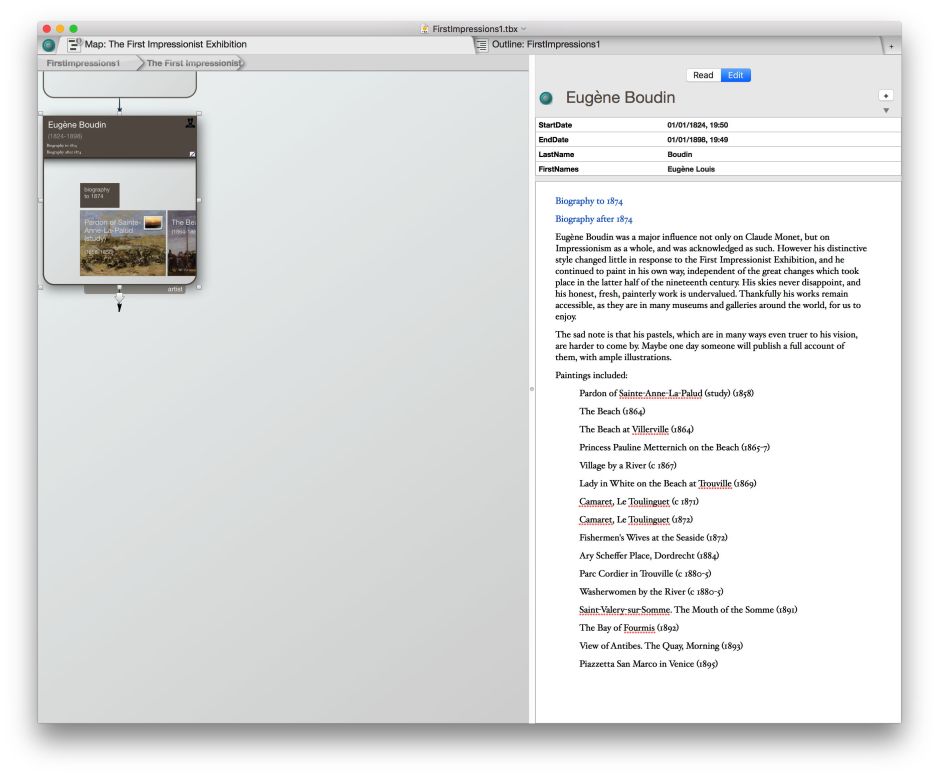Click the small resize icon on Boudin note header
The image size is (939, 777).
point(192,154)
